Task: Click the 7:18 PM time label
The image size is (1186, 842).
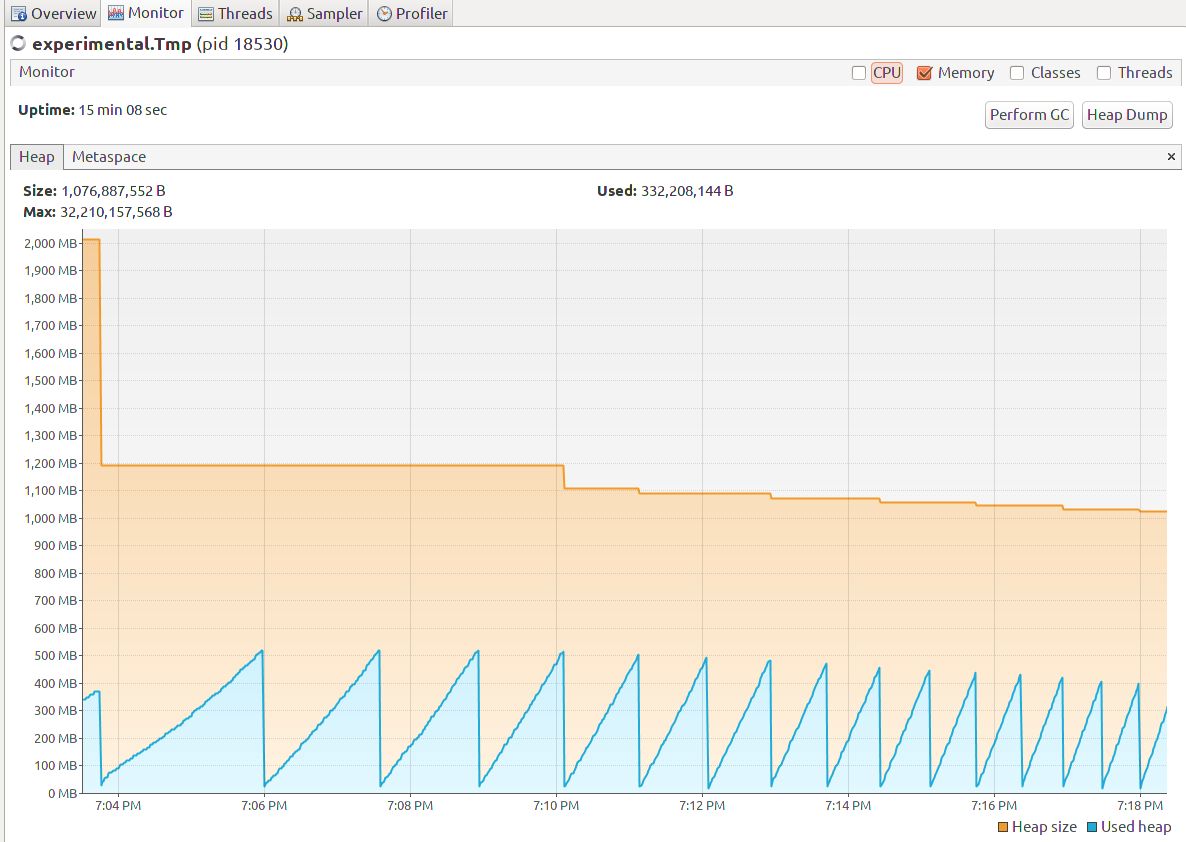Action: (1140, 806)
